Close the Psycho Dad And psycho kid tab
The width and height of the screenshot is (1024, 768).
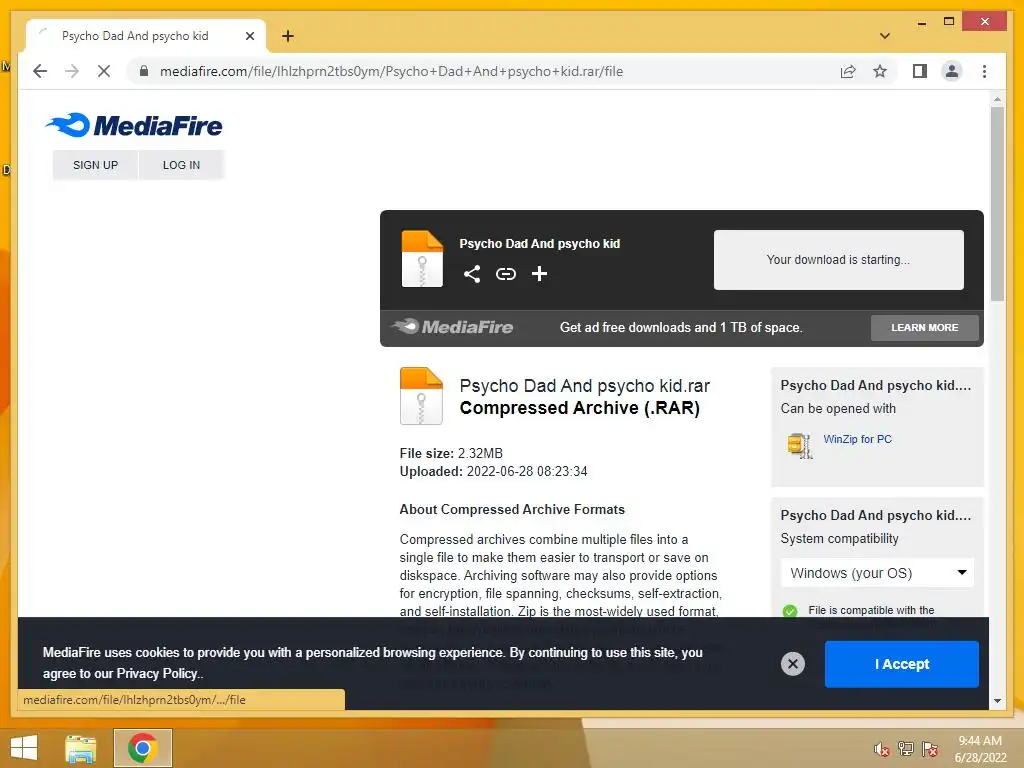[249, 36]
